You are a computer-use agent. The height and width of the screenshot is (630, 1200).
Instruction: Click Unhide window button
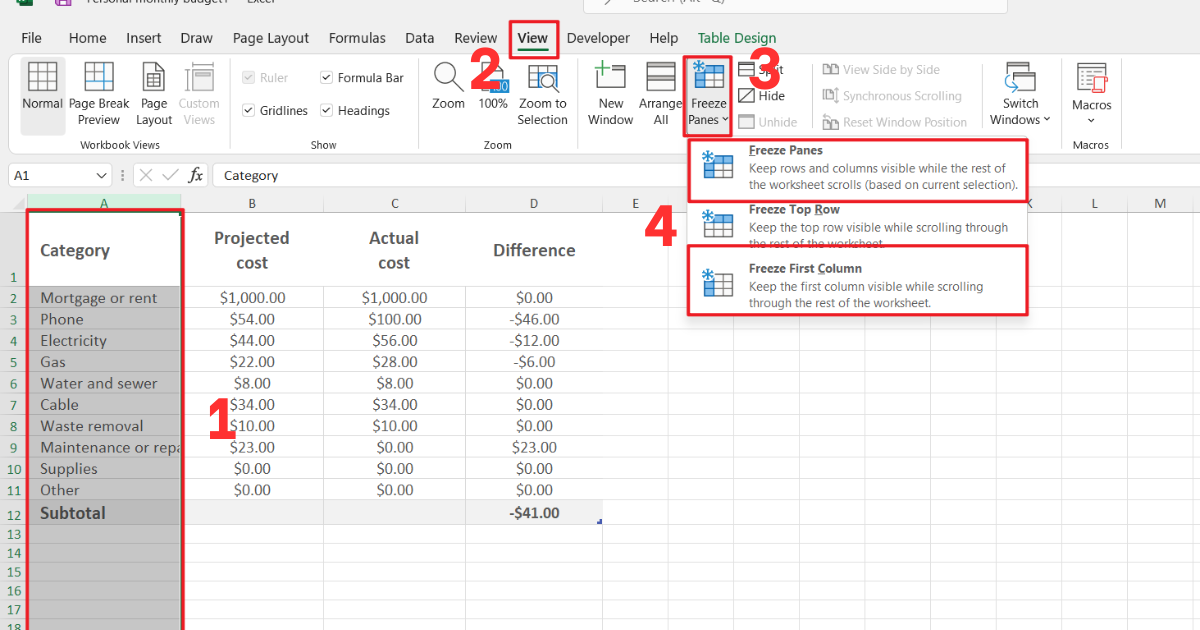768,122
